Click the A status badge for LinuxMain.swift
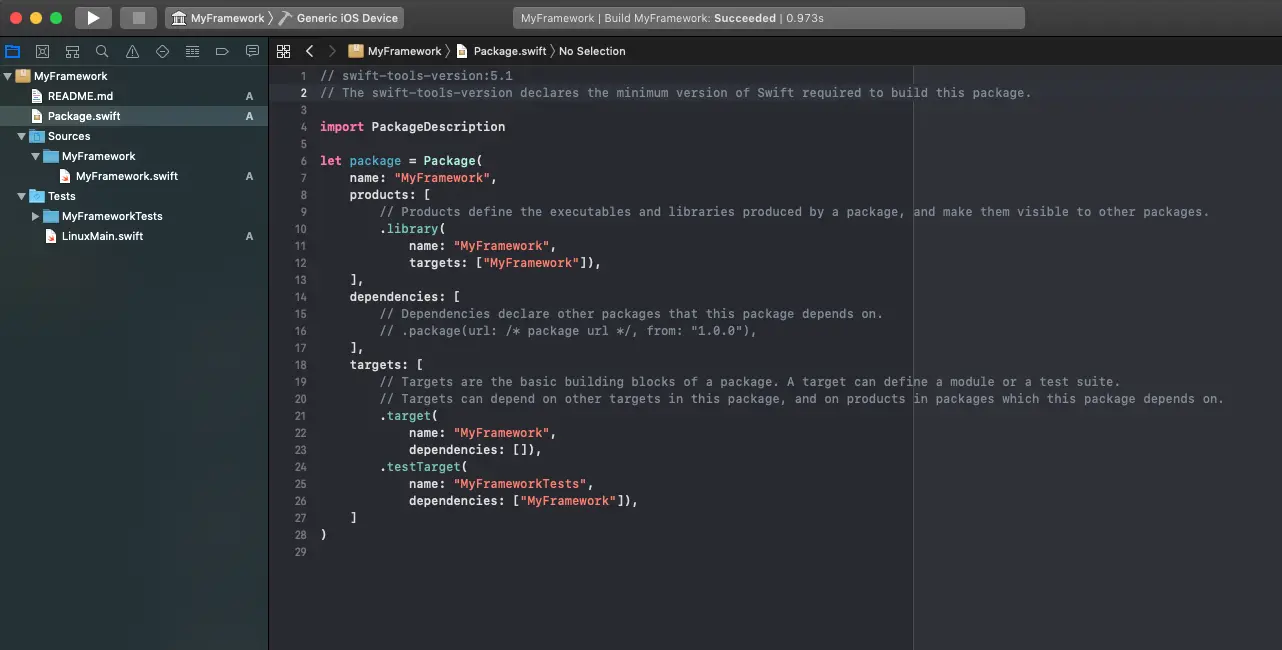This screenshot has width=1282, height=650. (x=250, y=236)
